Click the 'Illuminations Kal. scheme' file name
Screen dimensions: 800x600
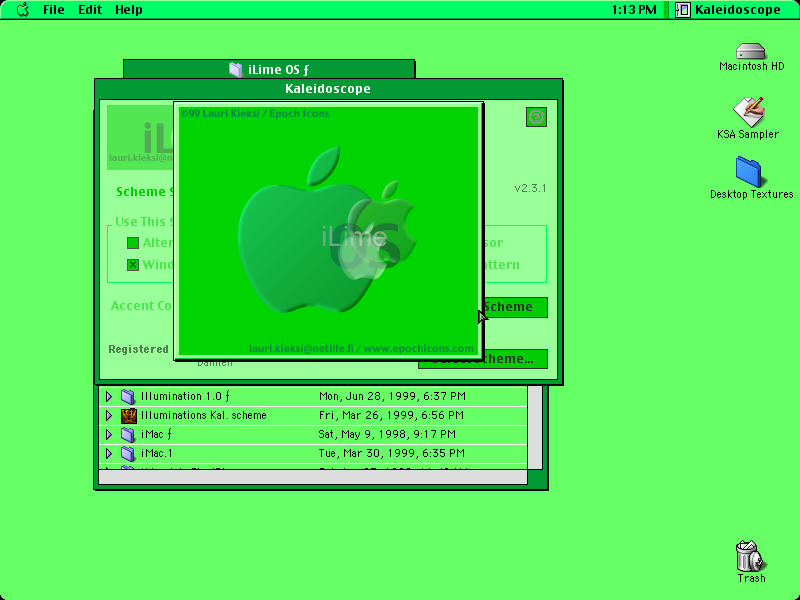(204, 415)
